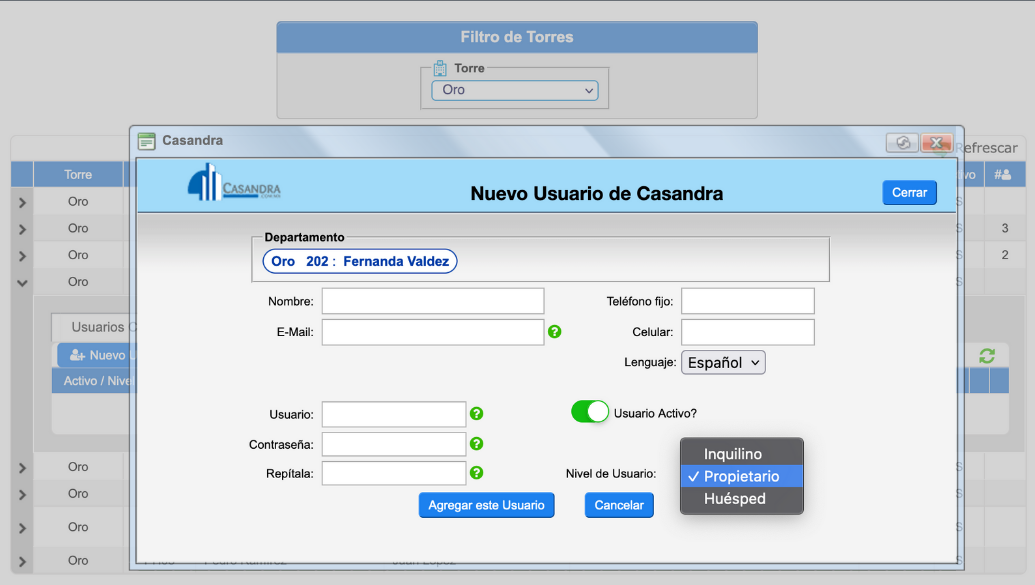Screen dimensions: 1035x585
Task: Click the Casandra building logo
Action: (x=233, y=183)
